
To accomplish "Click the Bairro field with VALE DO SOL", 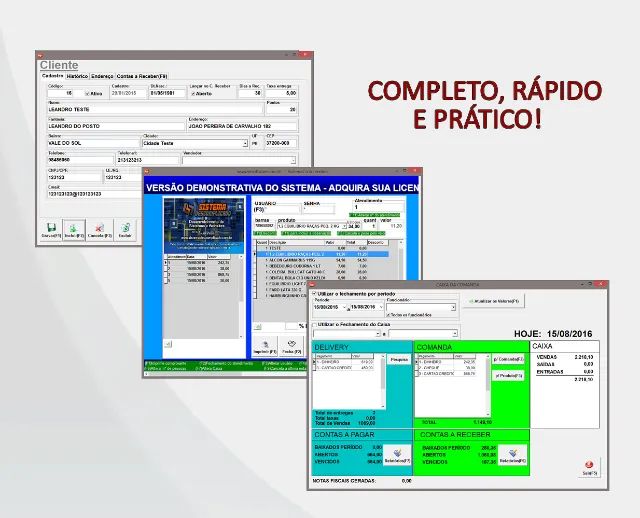I will (x=93, y=144).
